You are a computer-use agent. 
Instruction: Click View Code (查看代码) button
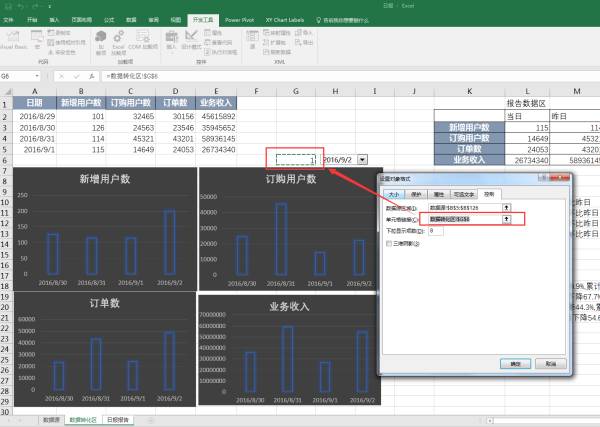[x=218, y=42]
